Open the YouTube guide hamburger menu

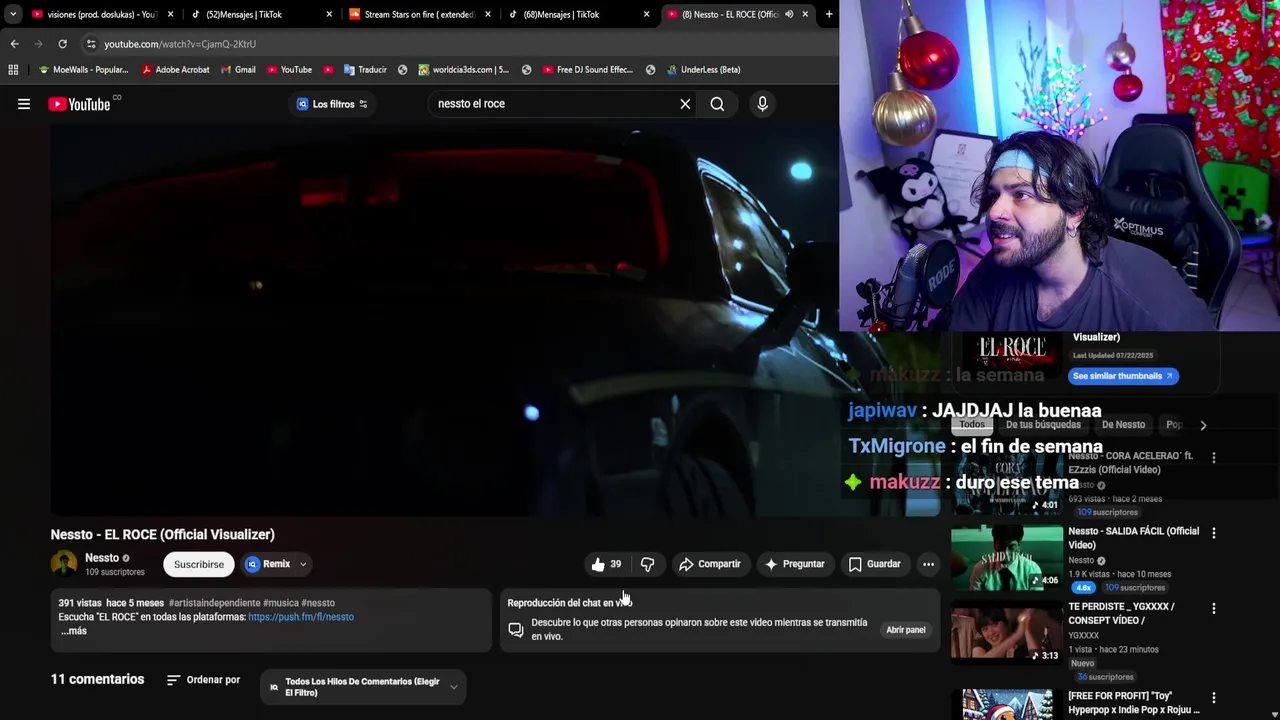24,104
